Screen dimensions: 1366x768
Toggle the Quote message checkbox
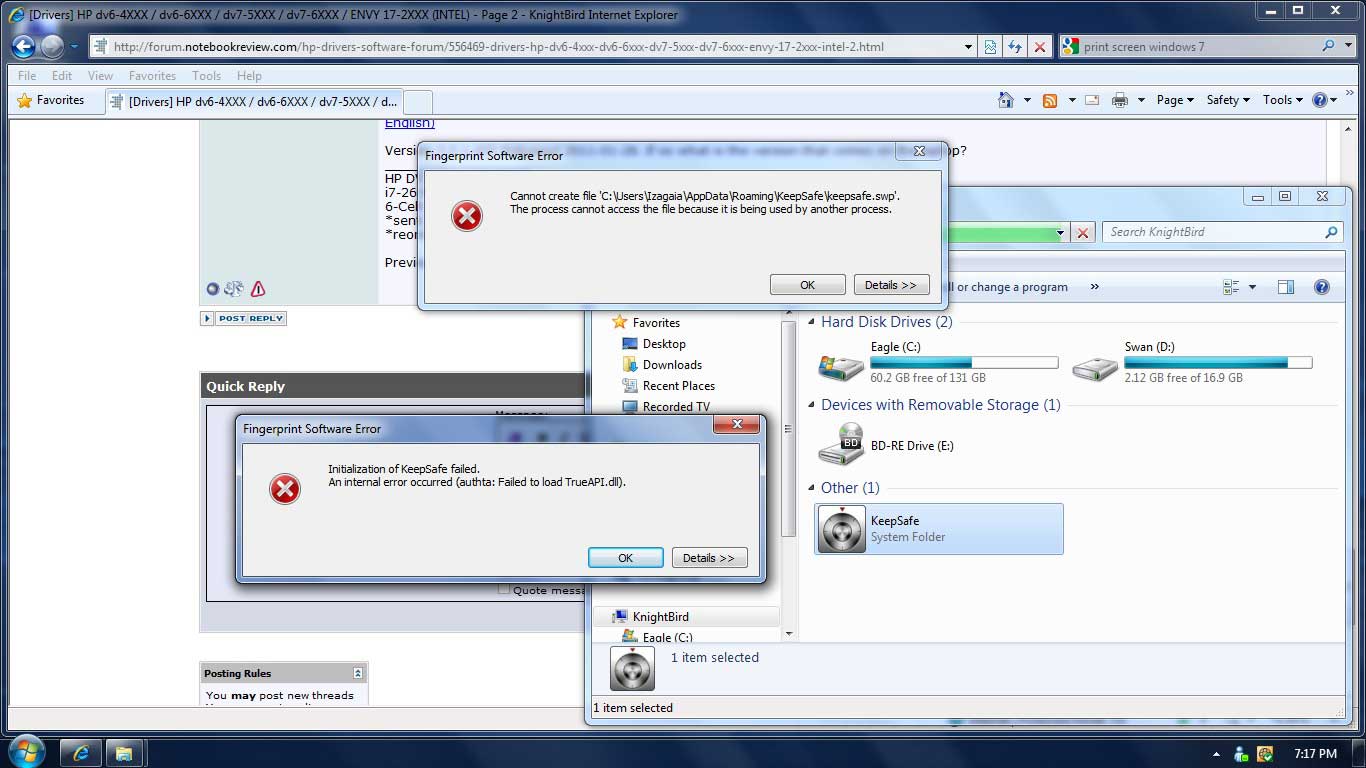pos(504,590)
